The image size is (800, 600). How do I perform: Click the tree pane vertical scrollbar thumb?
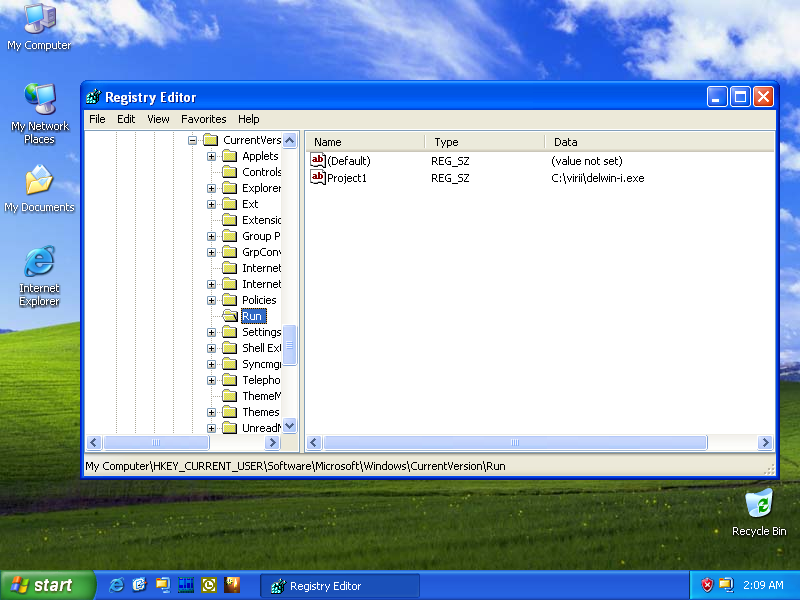click(290, 345)
